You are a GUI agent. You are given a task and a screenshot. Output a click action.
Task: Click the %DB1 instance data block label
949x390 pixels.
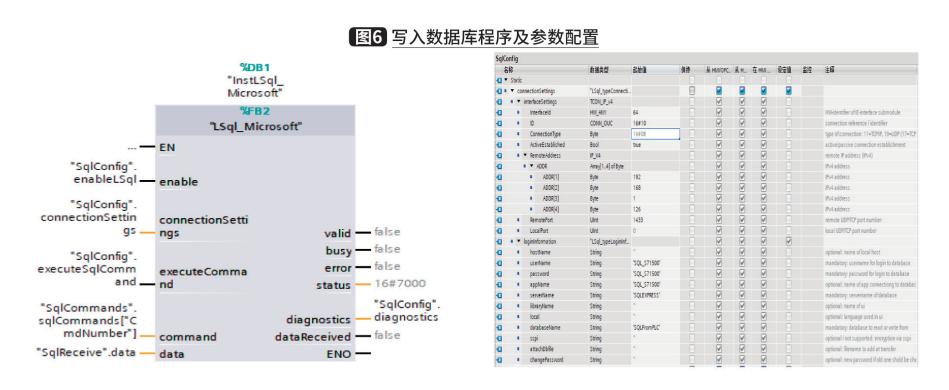(x=255, y=67)
